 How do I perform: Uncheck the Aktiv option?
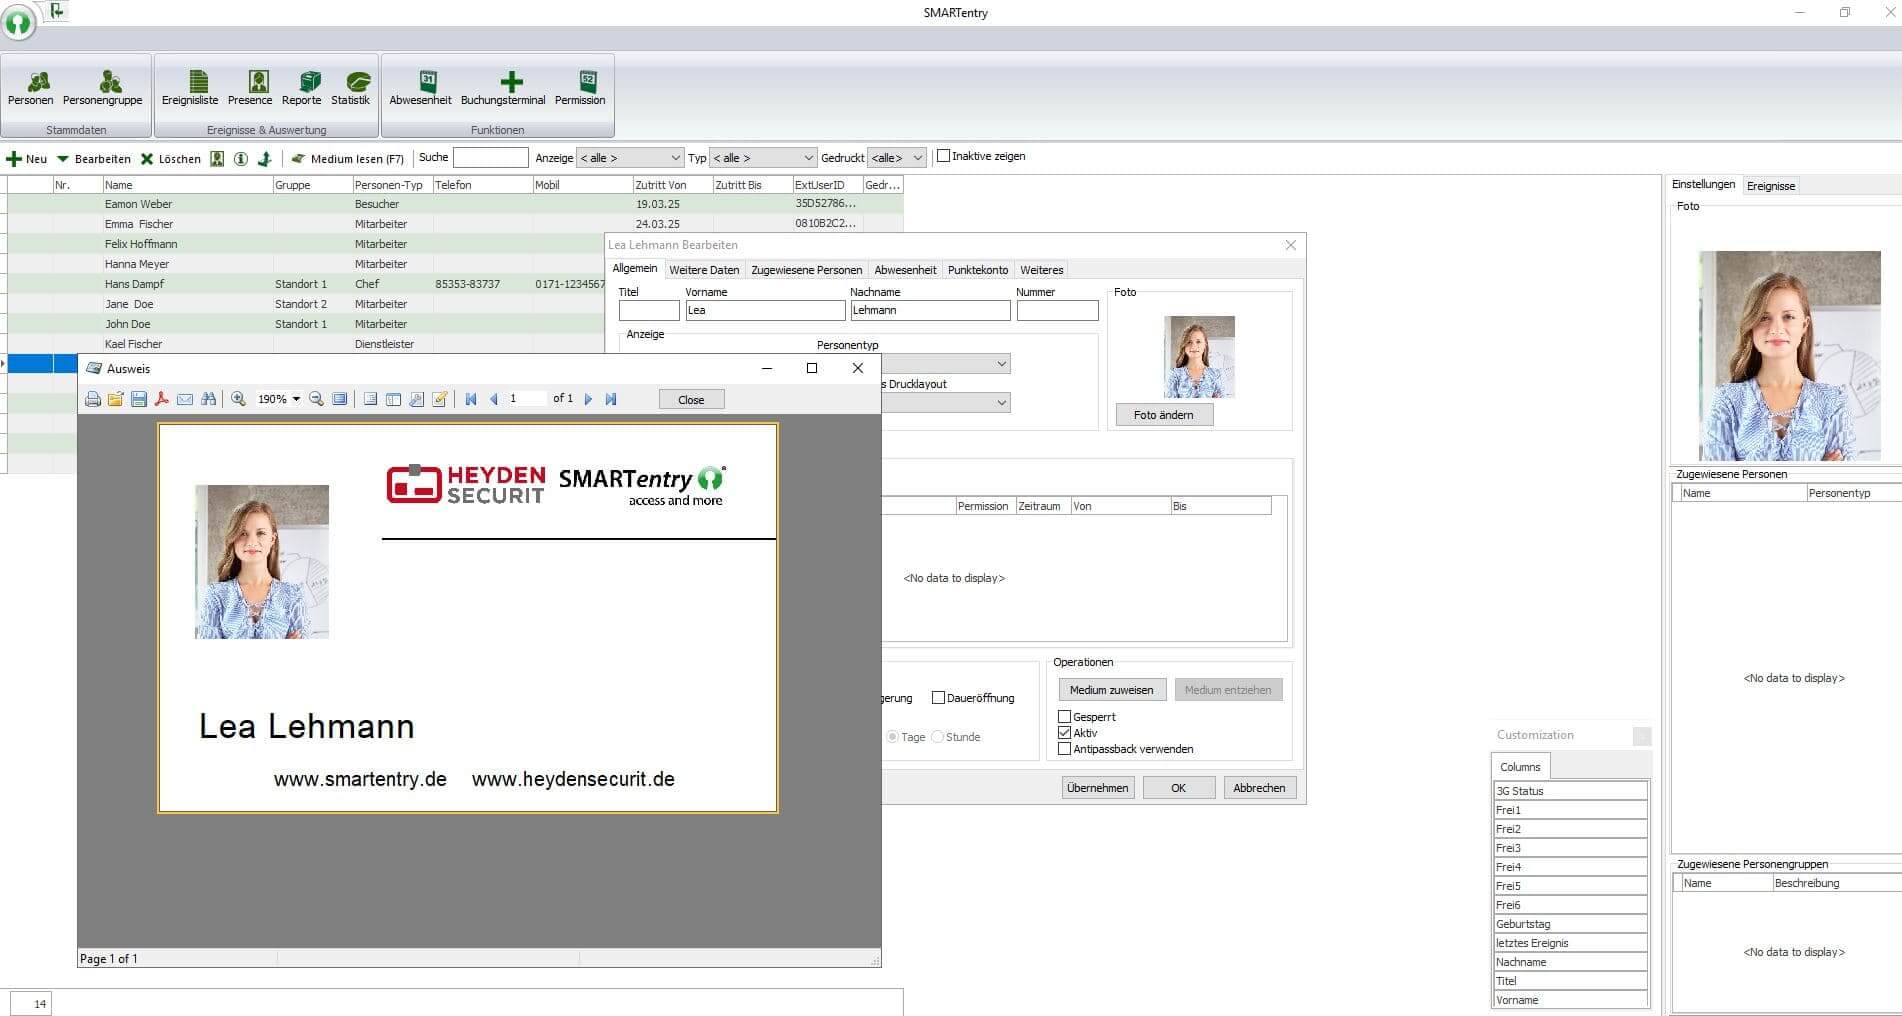[x=1065, y=733]
